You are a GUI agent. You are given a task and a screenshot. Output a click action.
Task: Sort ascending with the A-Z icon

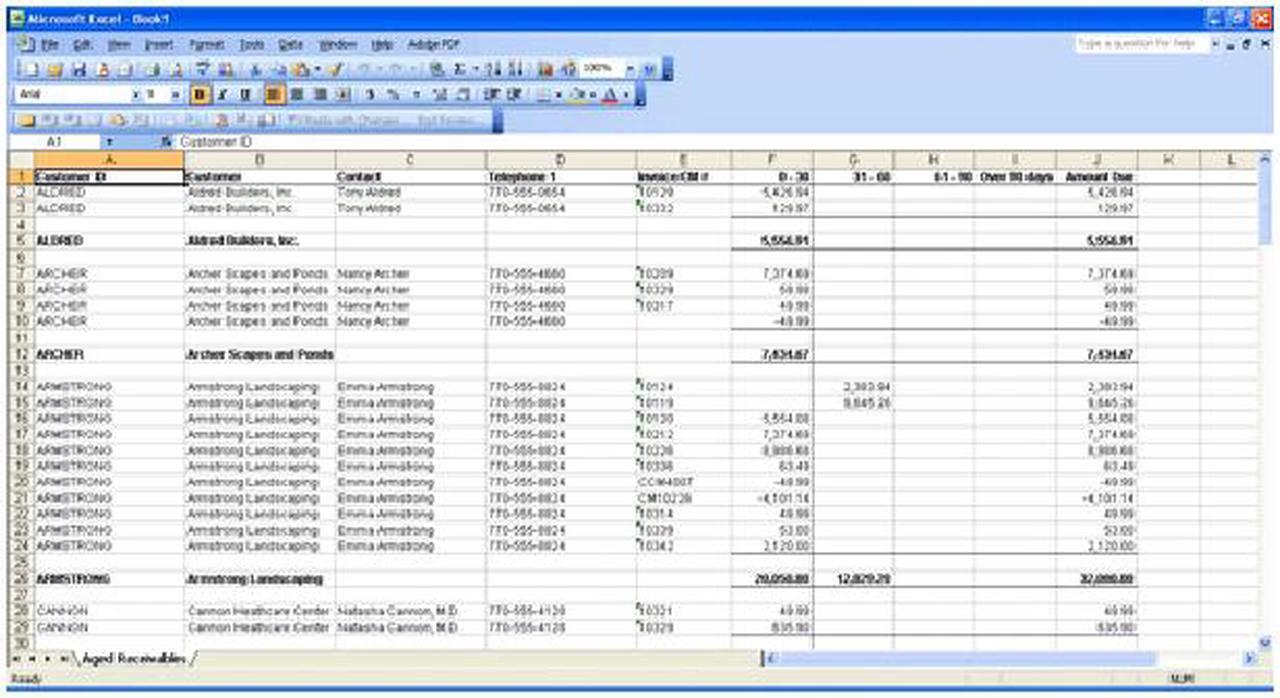494,69
